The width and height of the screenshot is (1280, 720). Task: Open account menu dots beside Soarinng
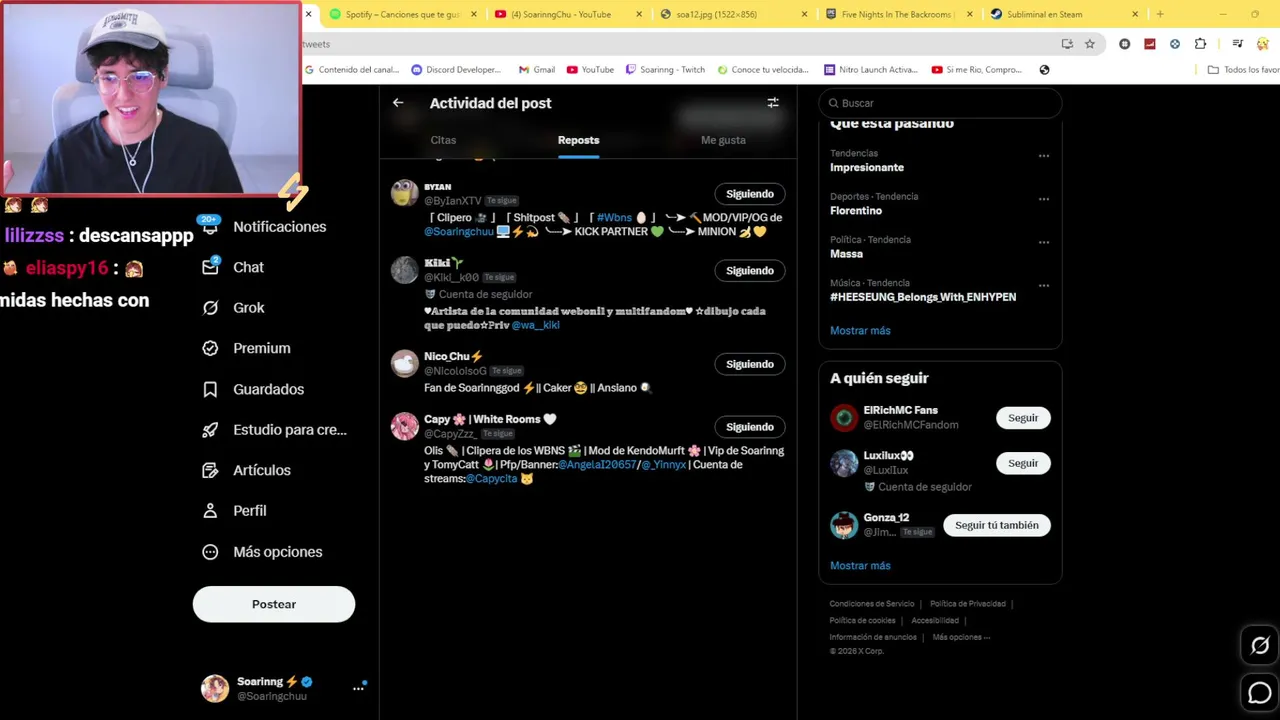click(358, 688)
